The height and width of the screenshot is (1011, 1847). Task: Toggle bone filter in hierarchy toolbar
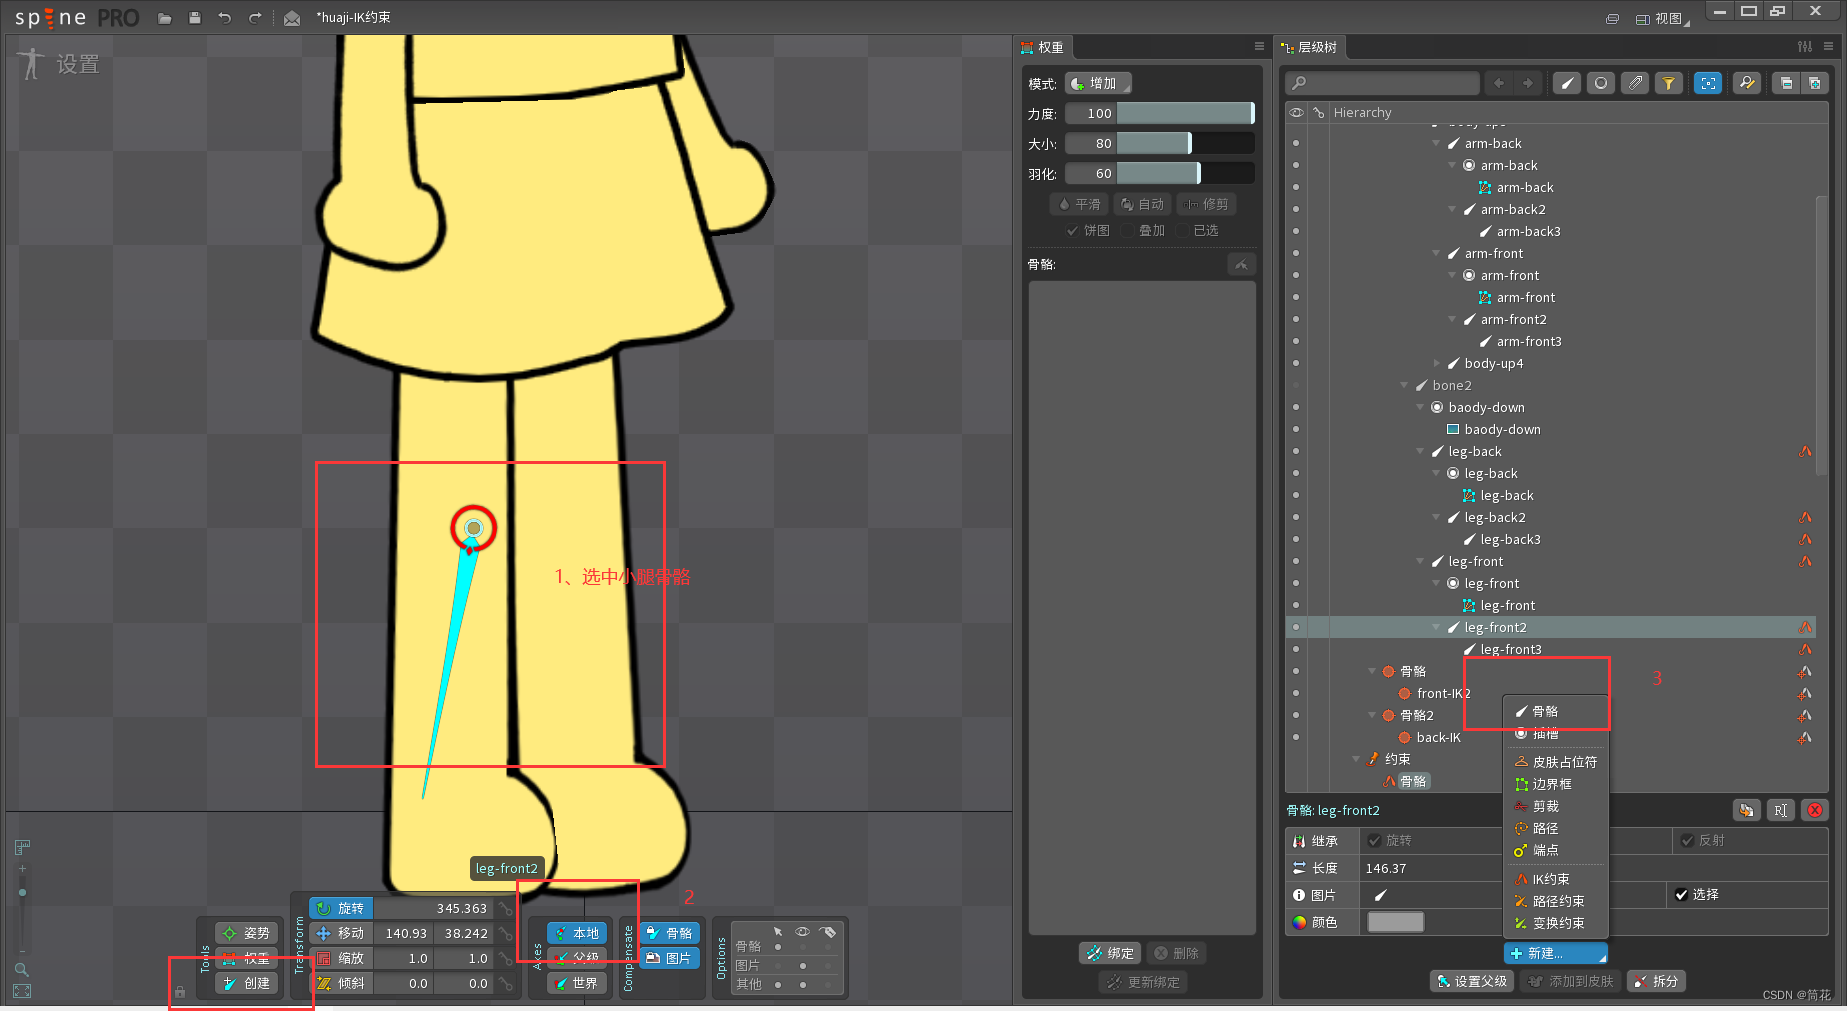tap(1567, 83)
